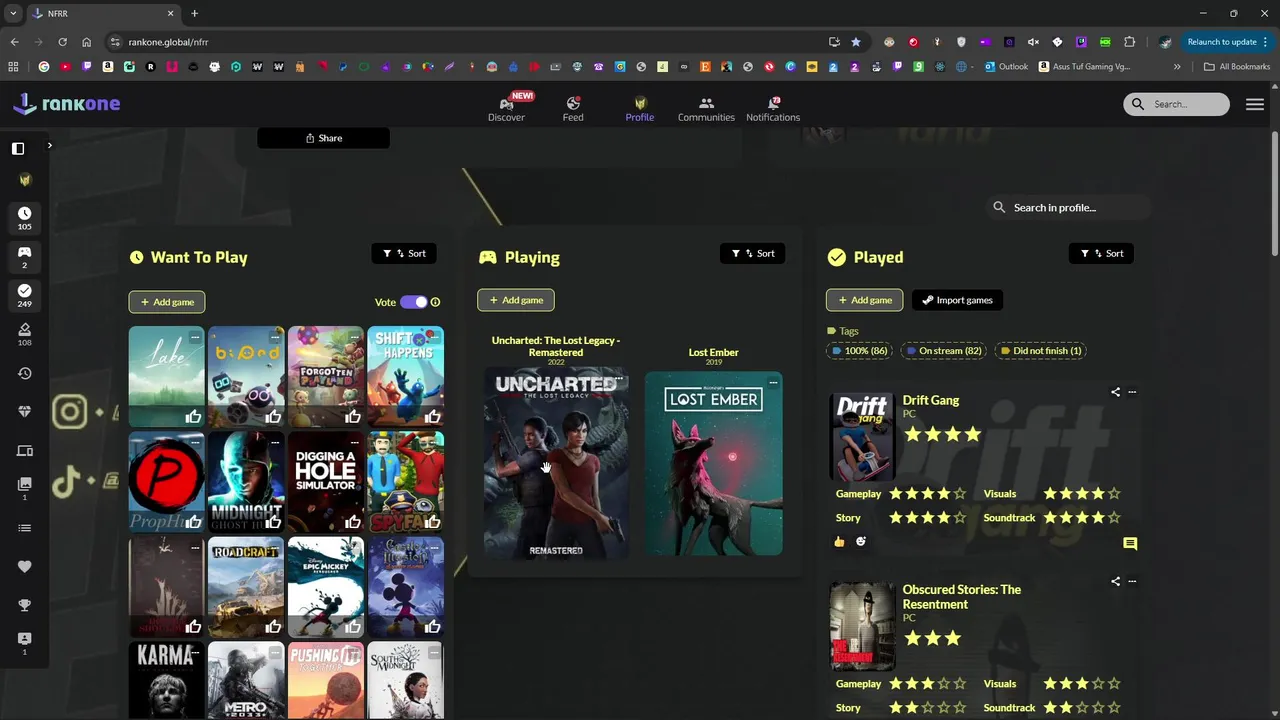Open three-dot menu on Uncharted cover

coord(620,380)
